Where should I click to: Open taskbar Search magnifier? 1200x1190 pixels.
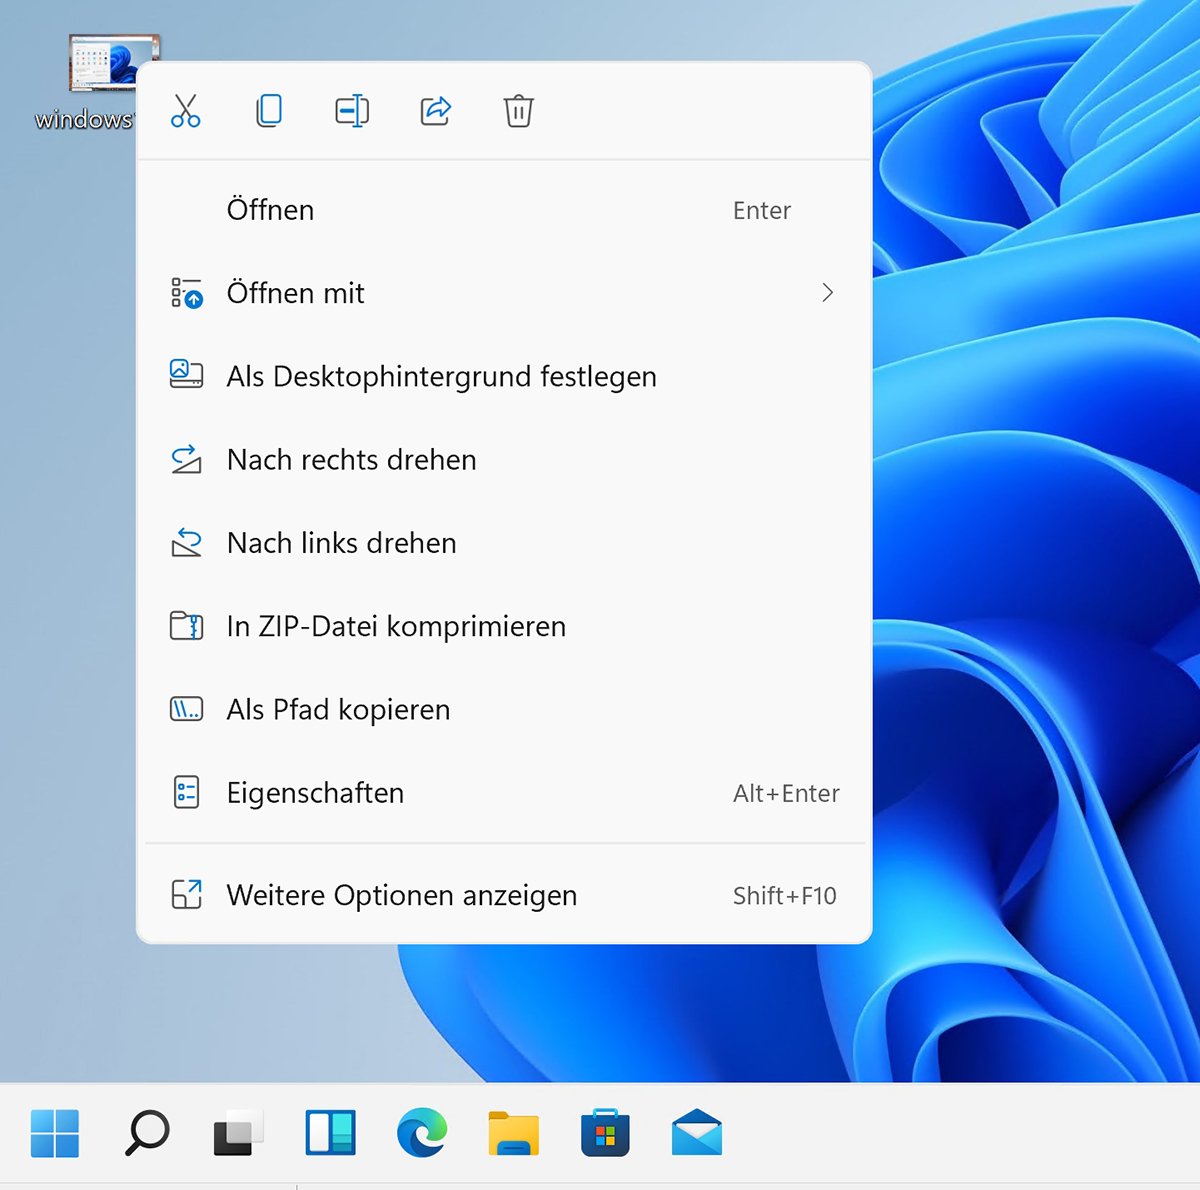[147, 1133]
